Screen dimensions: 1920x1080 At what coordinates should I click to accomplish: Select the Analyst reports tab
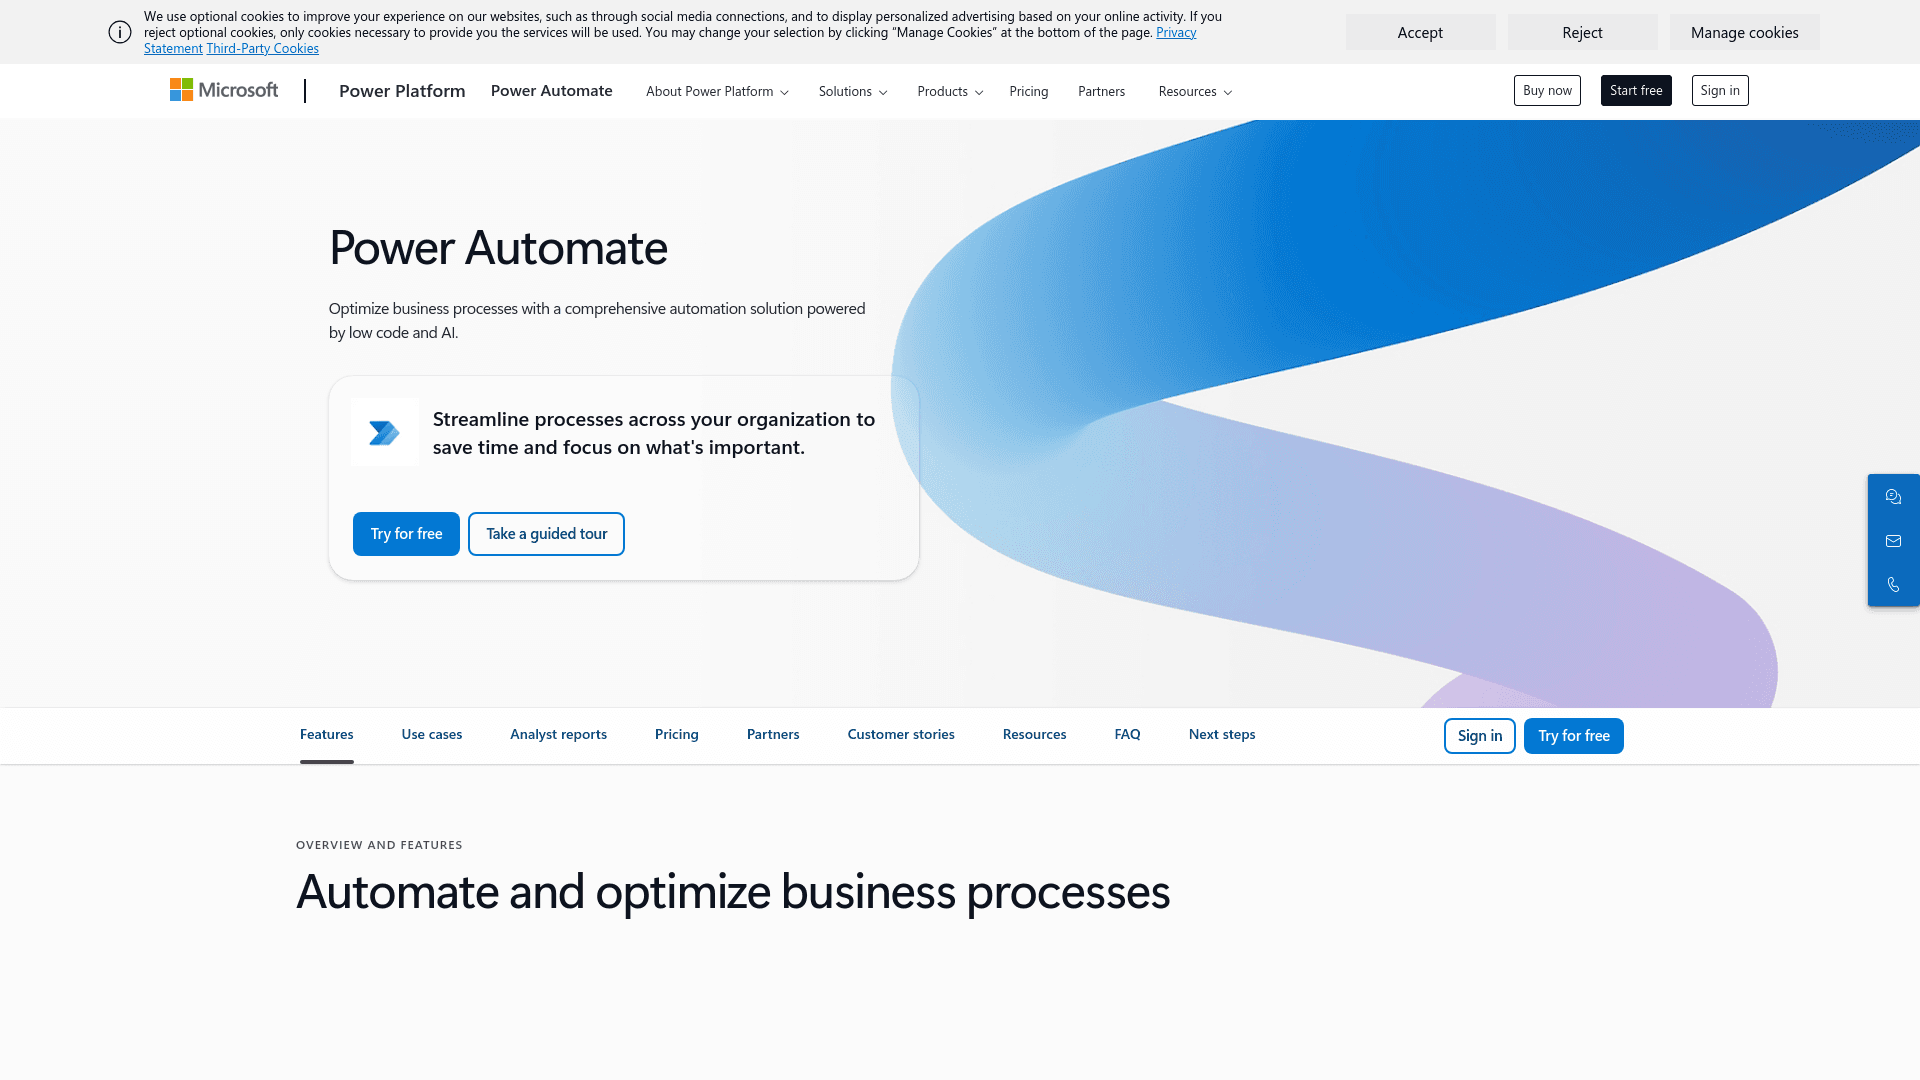[x=558, y=734]
